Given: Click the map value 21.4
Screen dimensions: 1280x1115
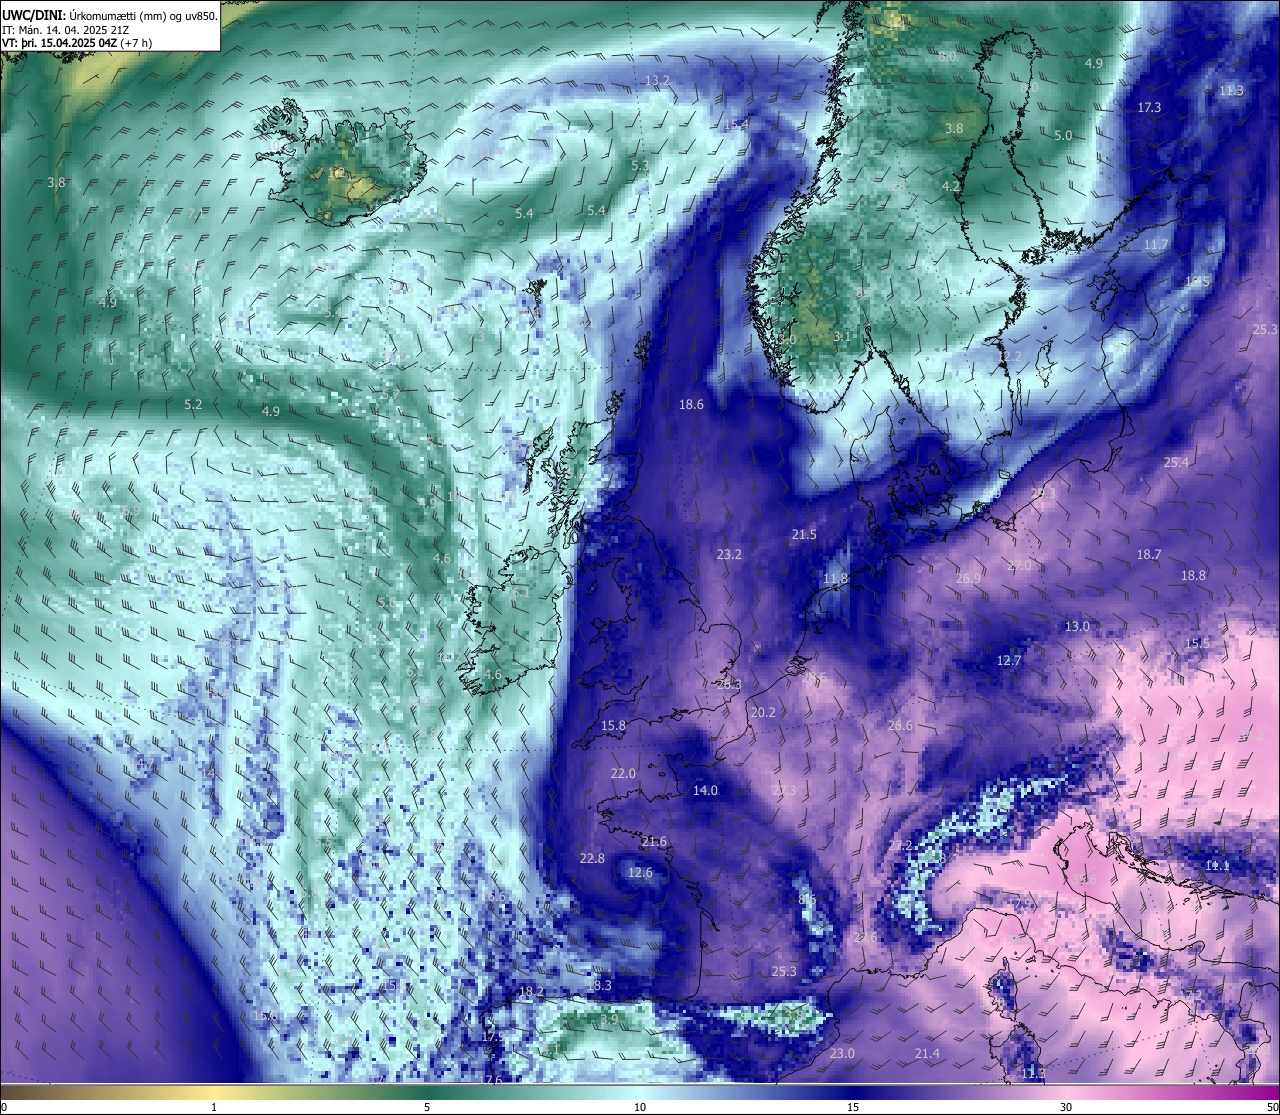Looking at the screenshot, I should (927, 1053).
